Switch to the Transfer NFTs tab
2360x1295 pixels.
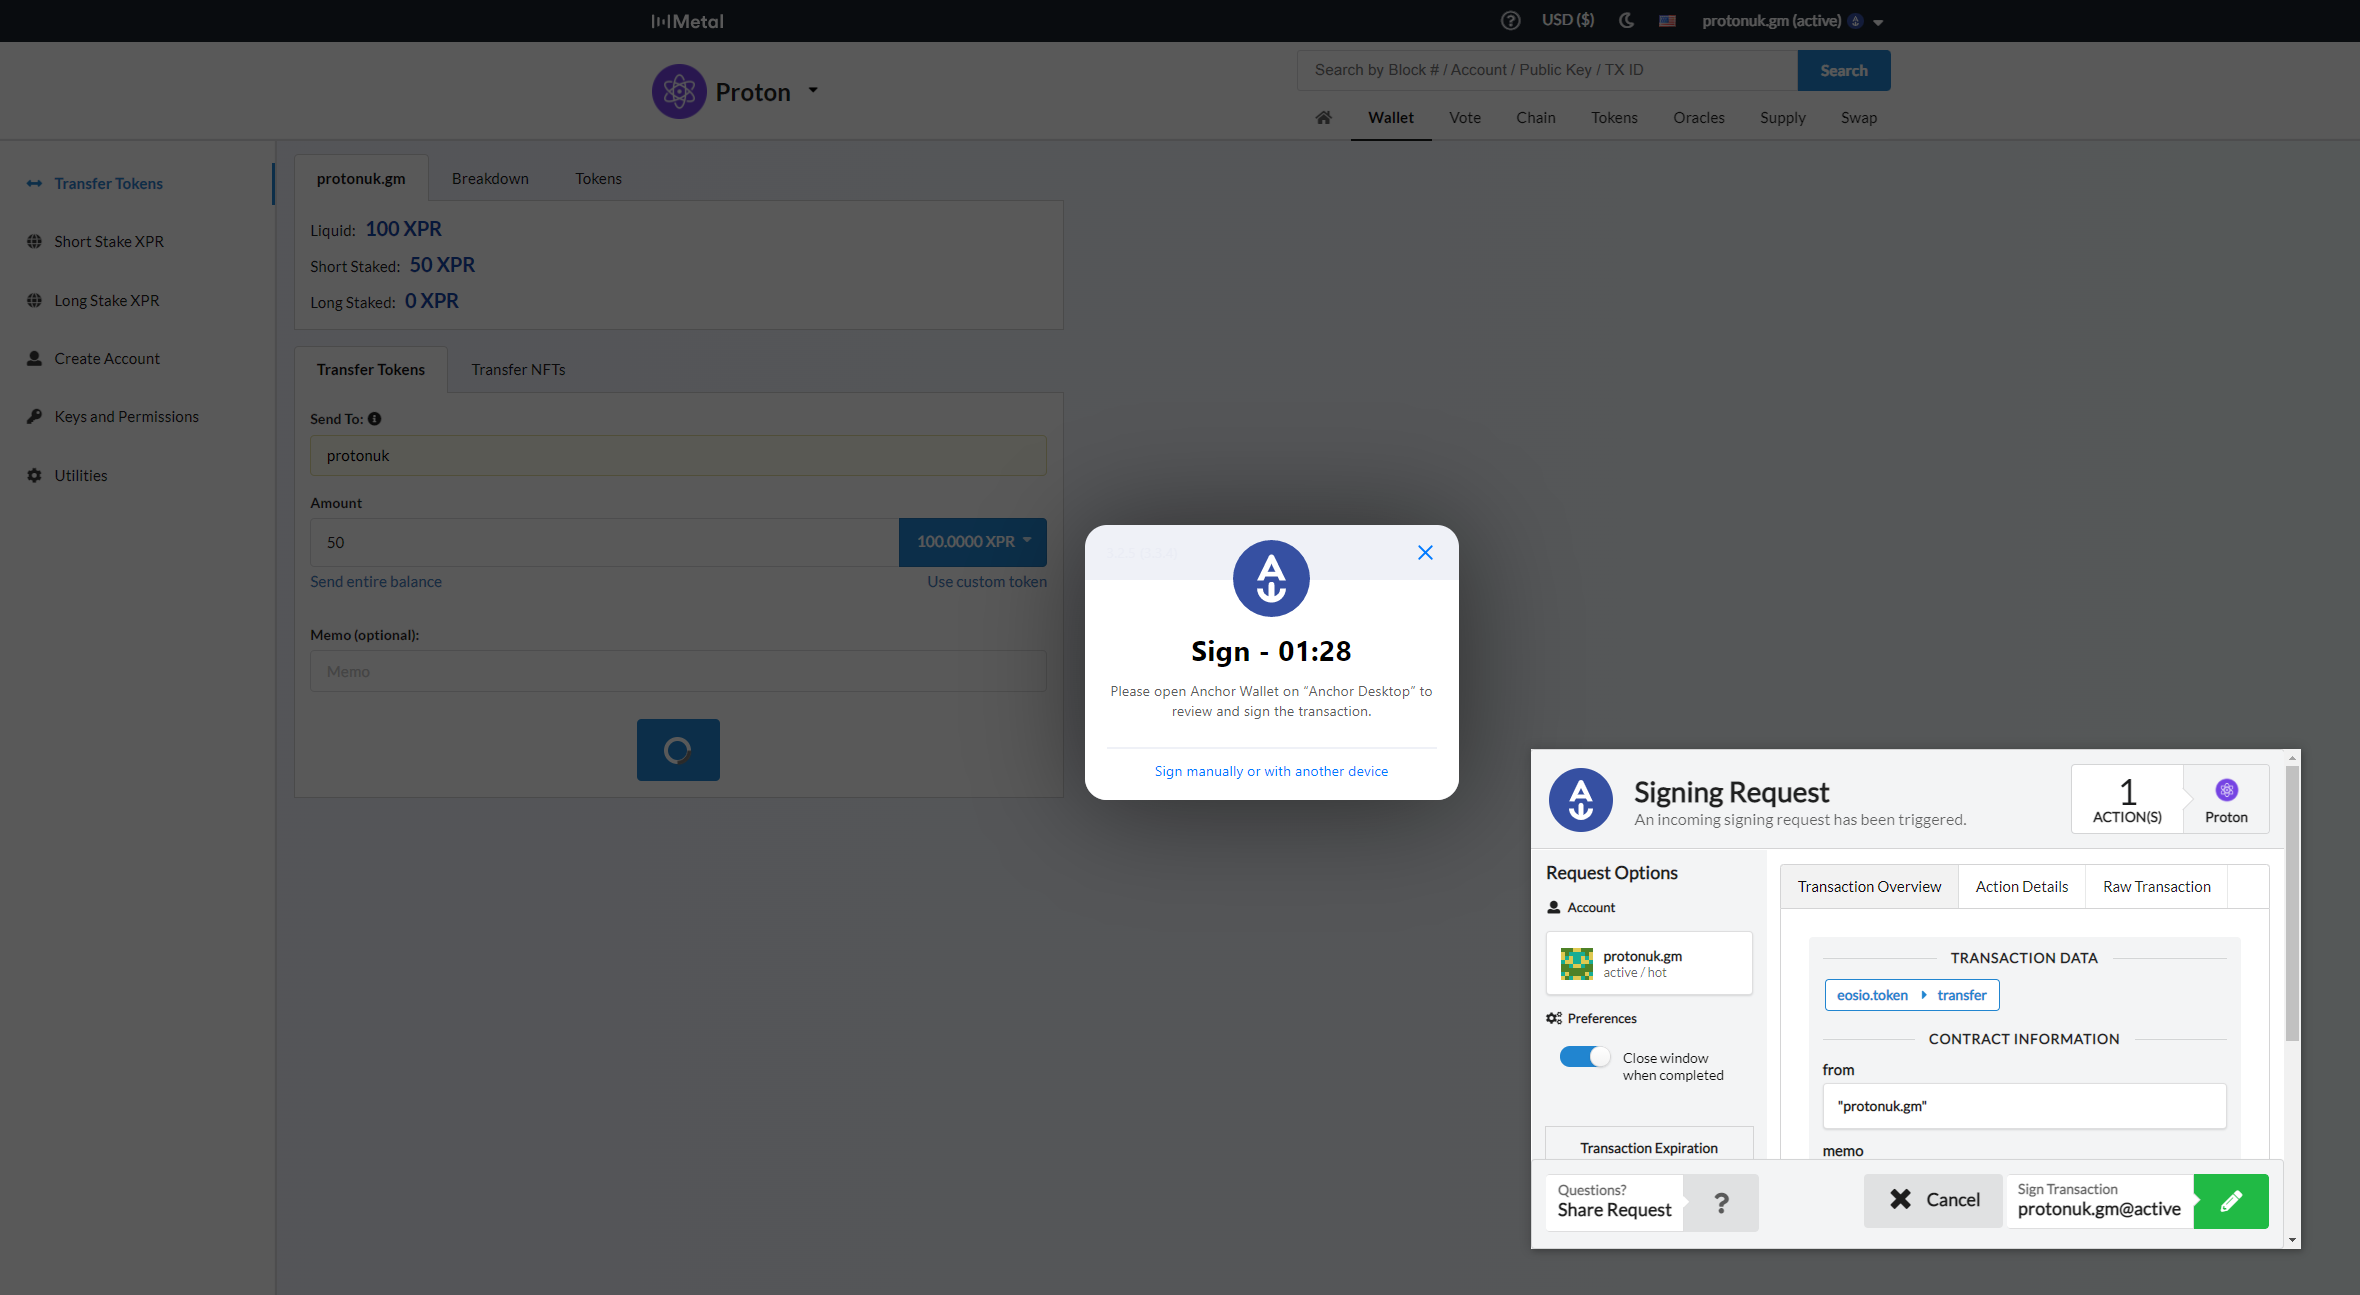point(518,370)
